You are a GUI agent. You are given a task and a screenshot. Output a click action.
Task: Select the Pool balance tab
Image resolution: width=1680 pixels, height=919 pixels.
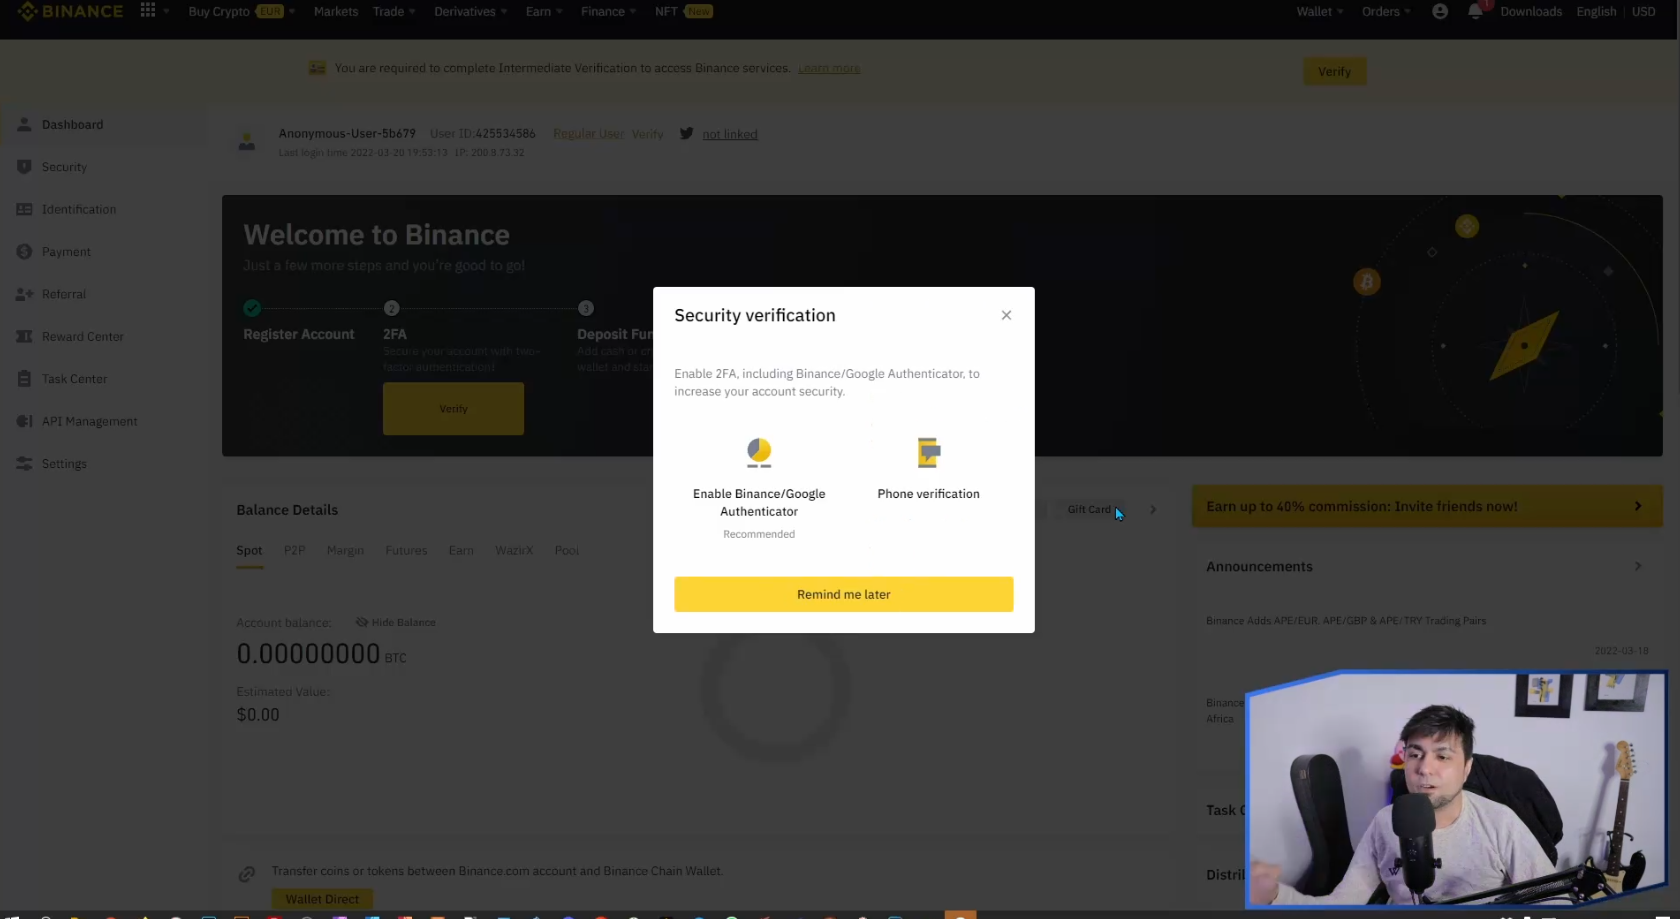(567, 551)
